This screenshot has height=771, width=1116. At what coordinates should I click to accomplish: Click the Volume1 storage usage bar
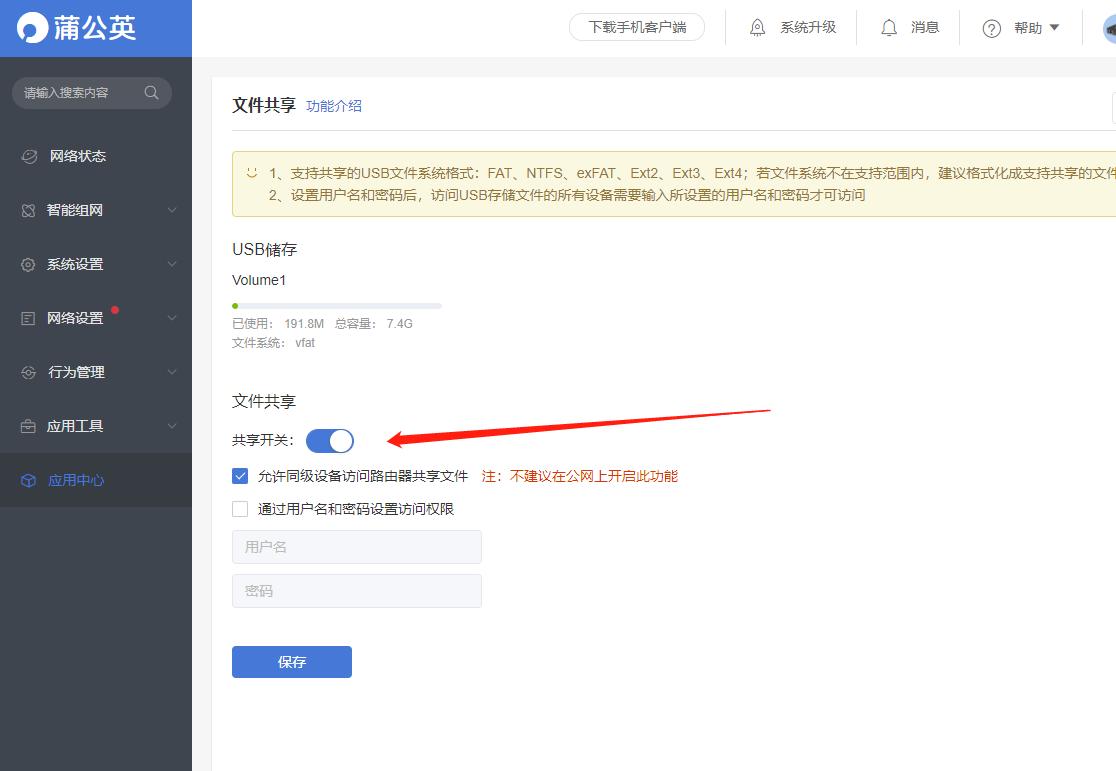(336, 305)
